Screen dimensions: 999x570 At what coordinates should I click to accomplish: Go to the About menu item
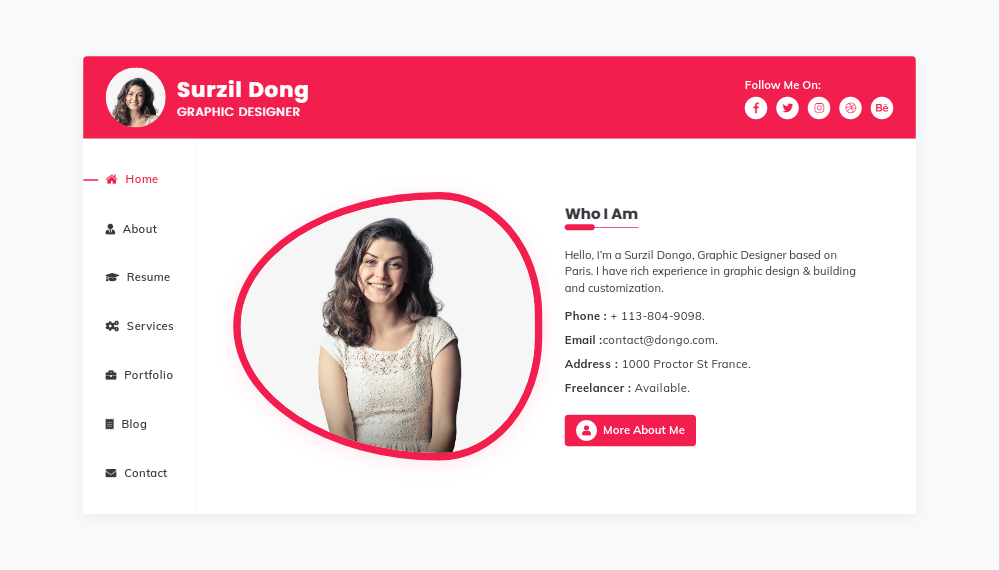tap(139, 229)
